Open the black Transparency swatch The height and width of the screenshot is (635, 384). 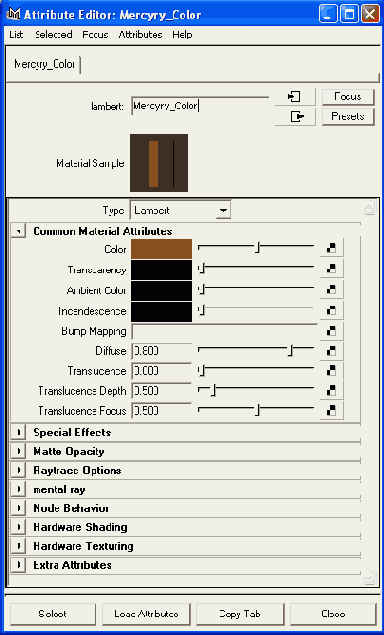point(161,270)
